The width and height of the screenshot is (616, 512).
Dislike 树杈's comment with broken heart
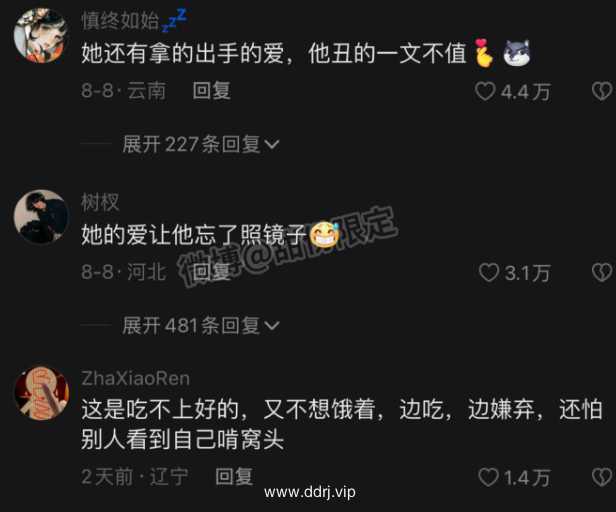pos(602,272)
